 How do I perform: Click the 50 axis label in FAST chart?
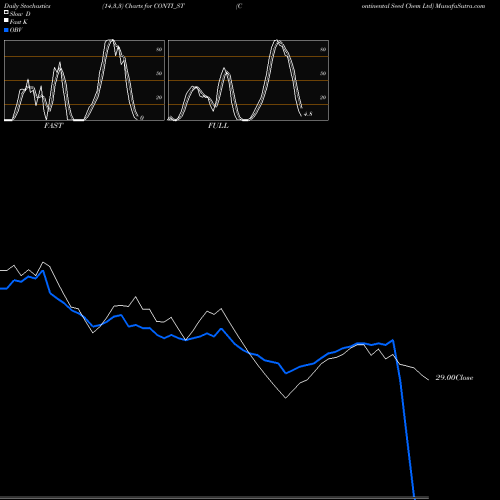(x=159, y=73)
